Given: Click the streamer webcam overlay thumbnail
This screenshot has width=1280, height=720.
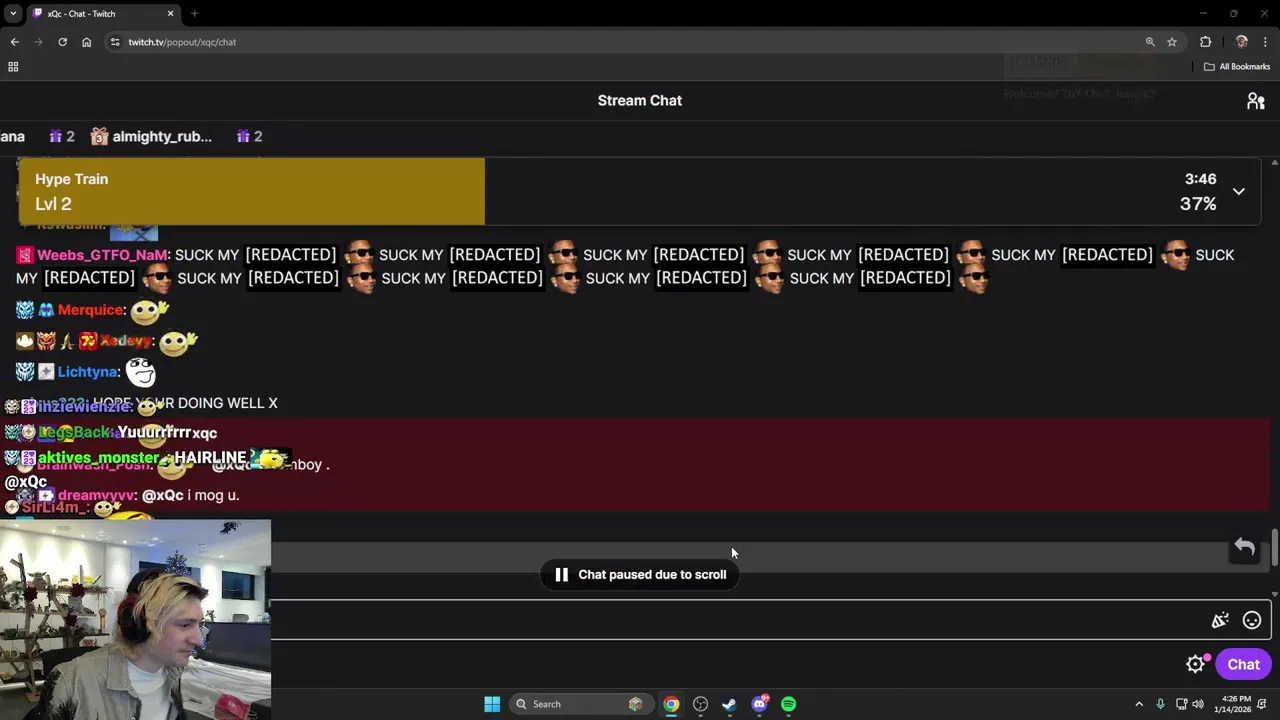Looking at the screenshot, I should coord(135,619).
